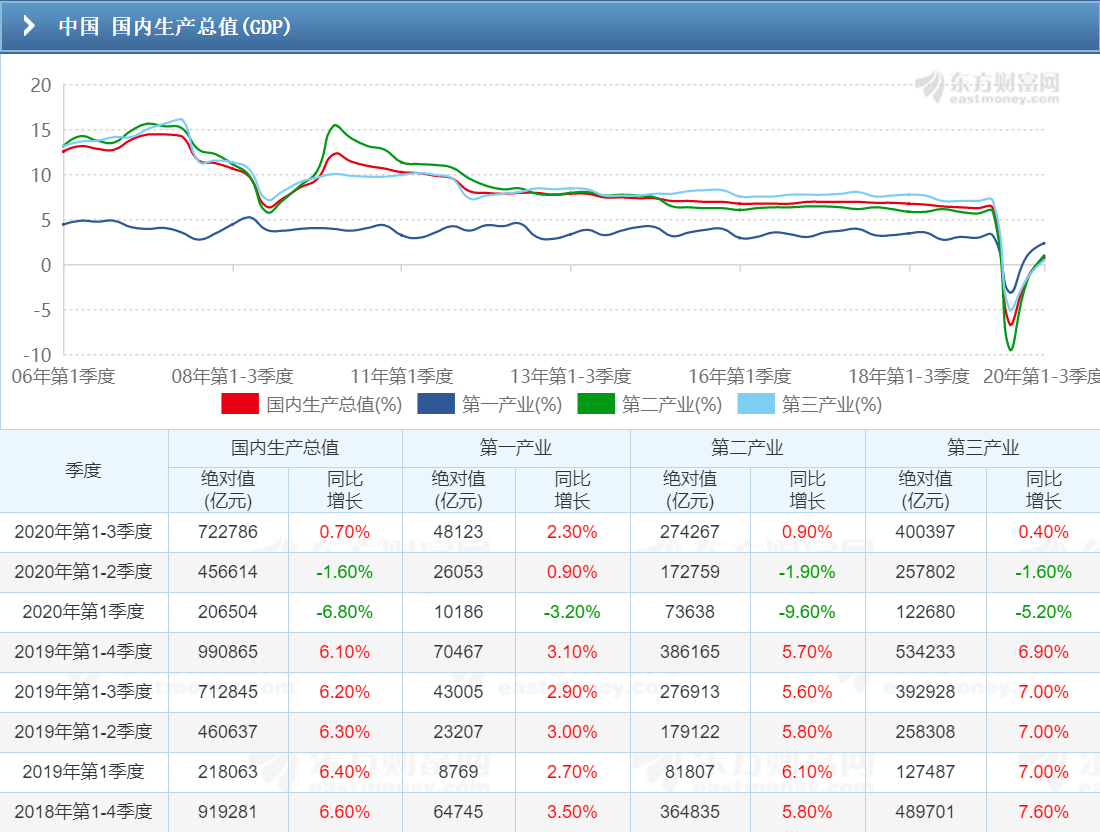Select the 2018年第1-4季度 row label

84,812
